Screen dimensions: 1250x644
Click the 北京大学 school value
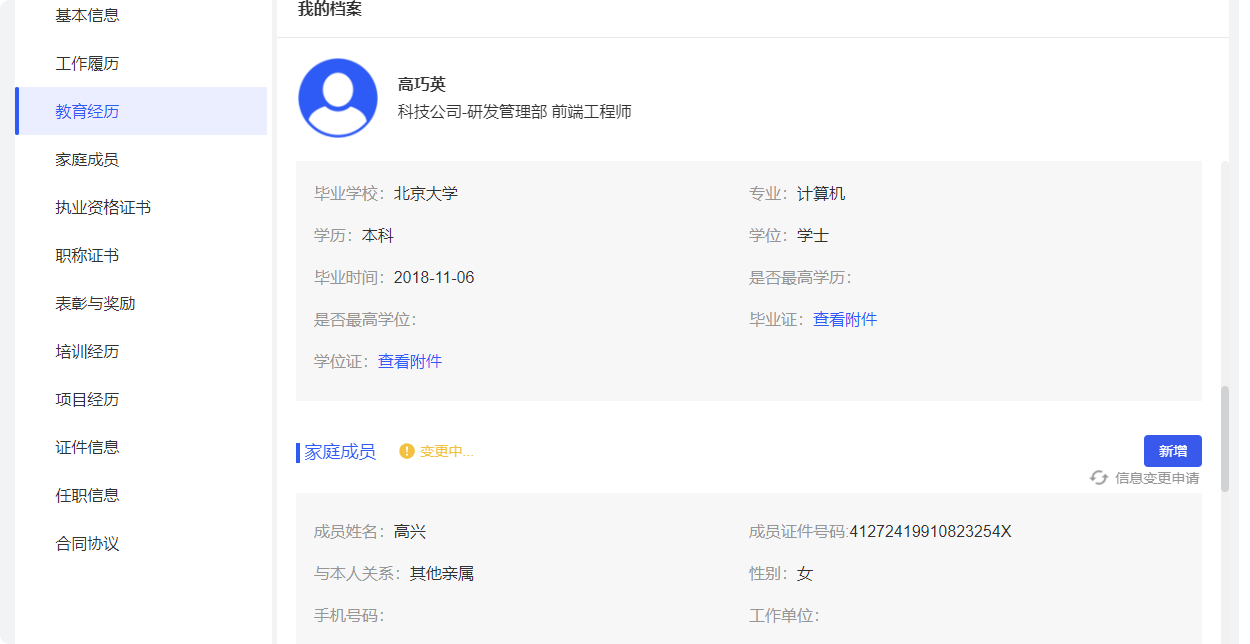click(x=426, y=194)
